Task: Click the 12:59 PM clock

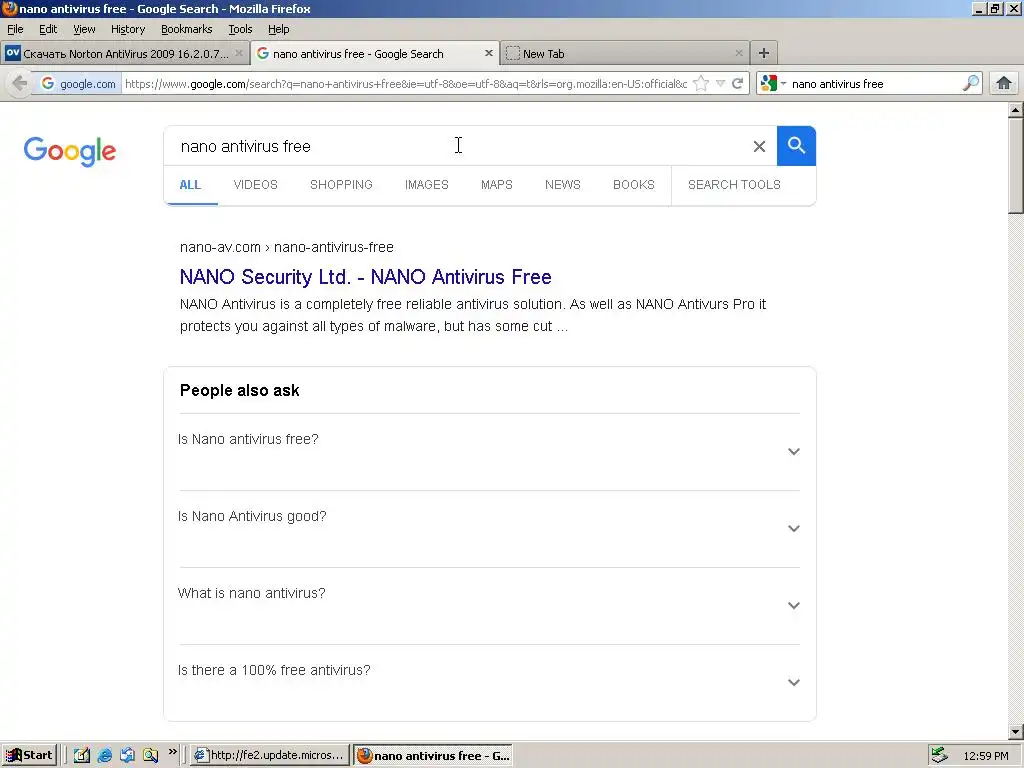Action: [986, 756]
